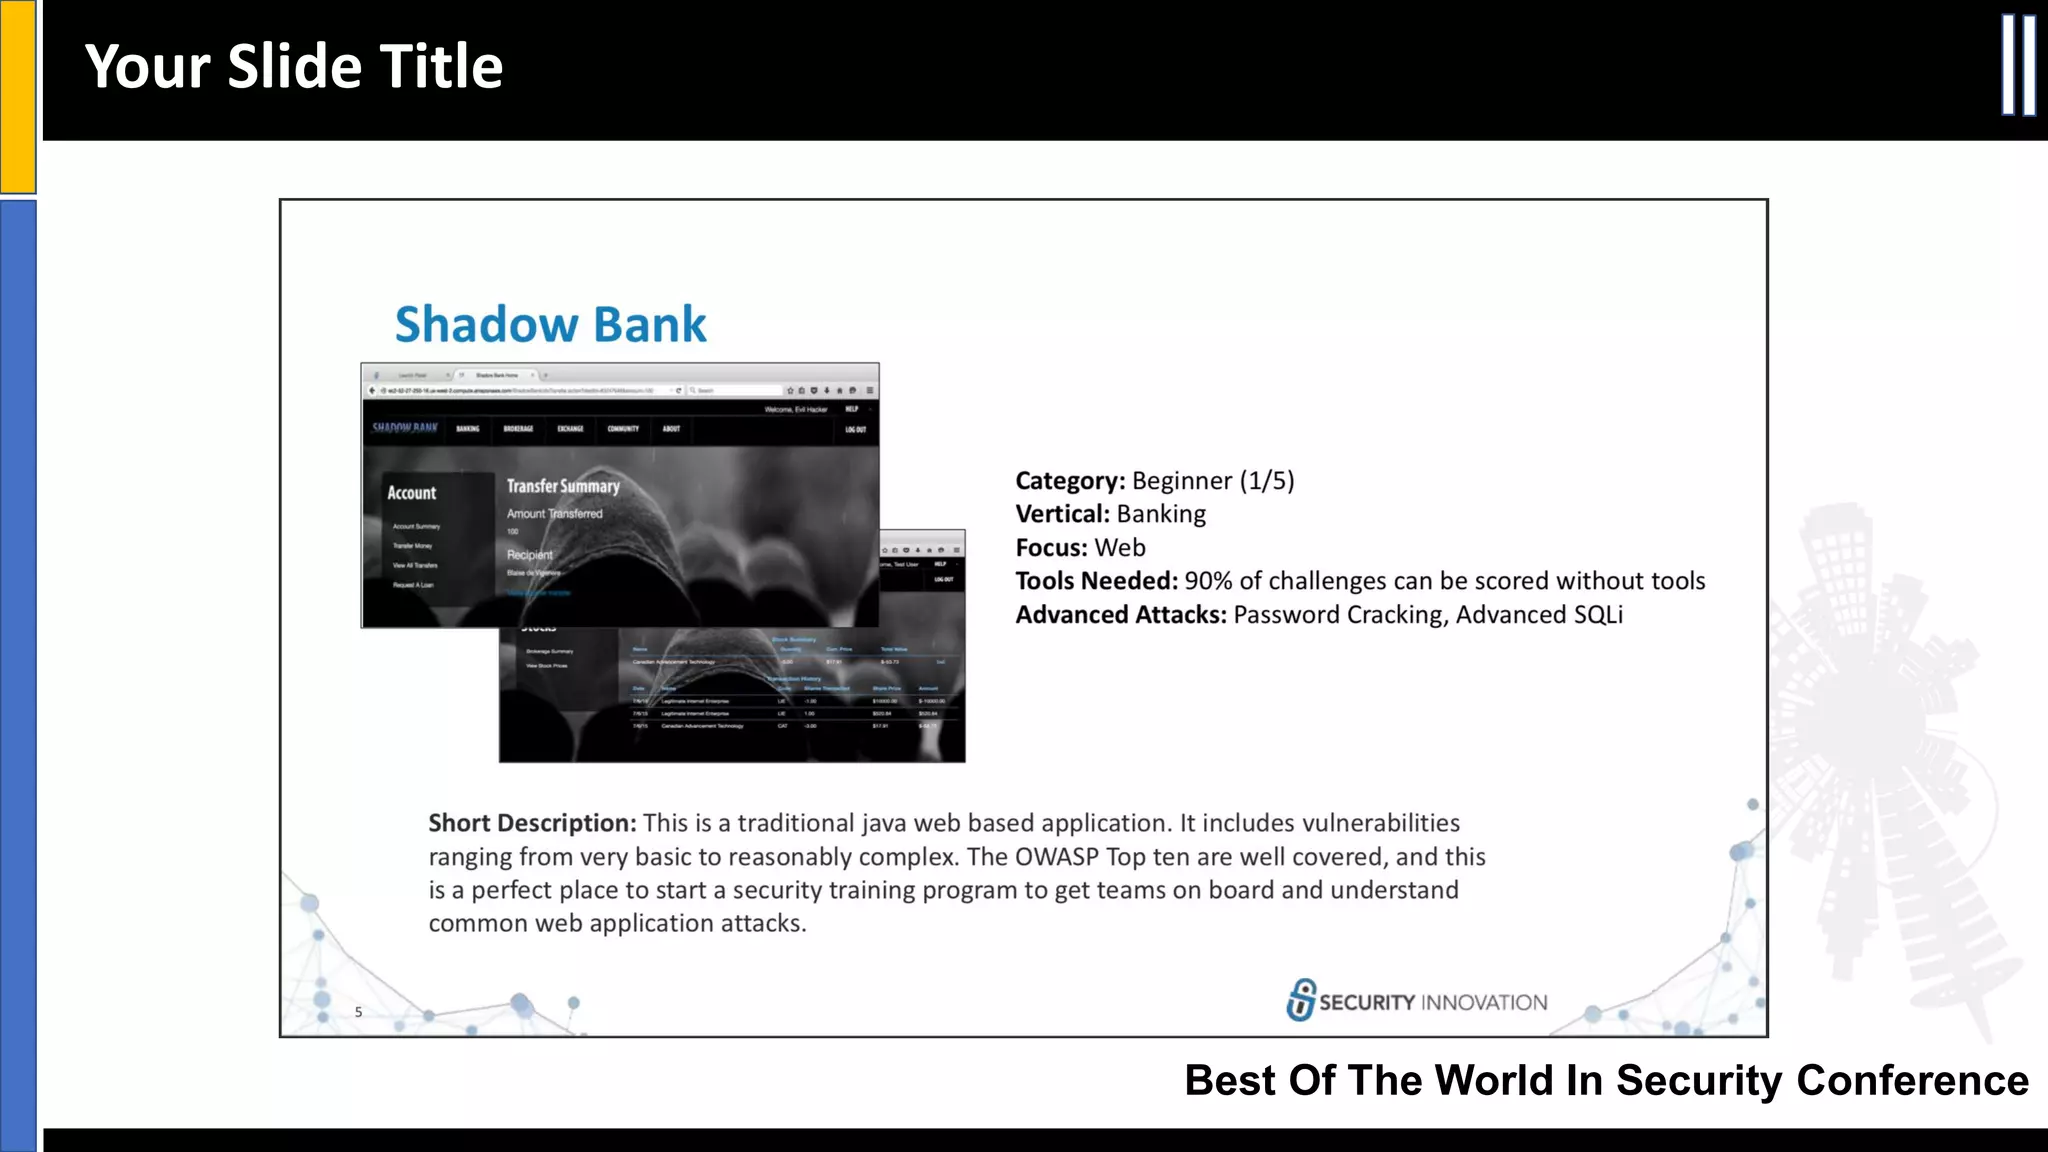Click "Request A Loan" sidebar link
2048x1152 pixels.
tap(413, 585)
